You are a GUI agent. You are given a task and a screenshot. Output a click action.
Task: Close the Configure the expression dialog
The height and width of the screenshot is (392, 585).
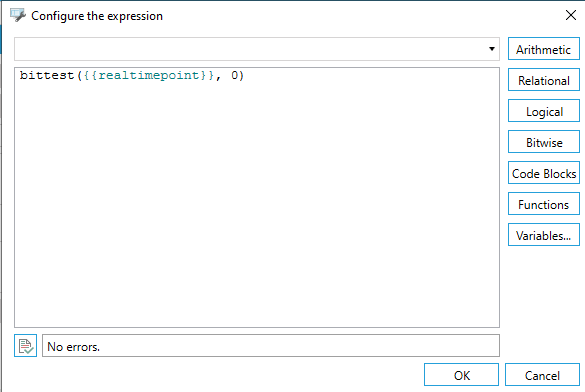pos(571,15)
